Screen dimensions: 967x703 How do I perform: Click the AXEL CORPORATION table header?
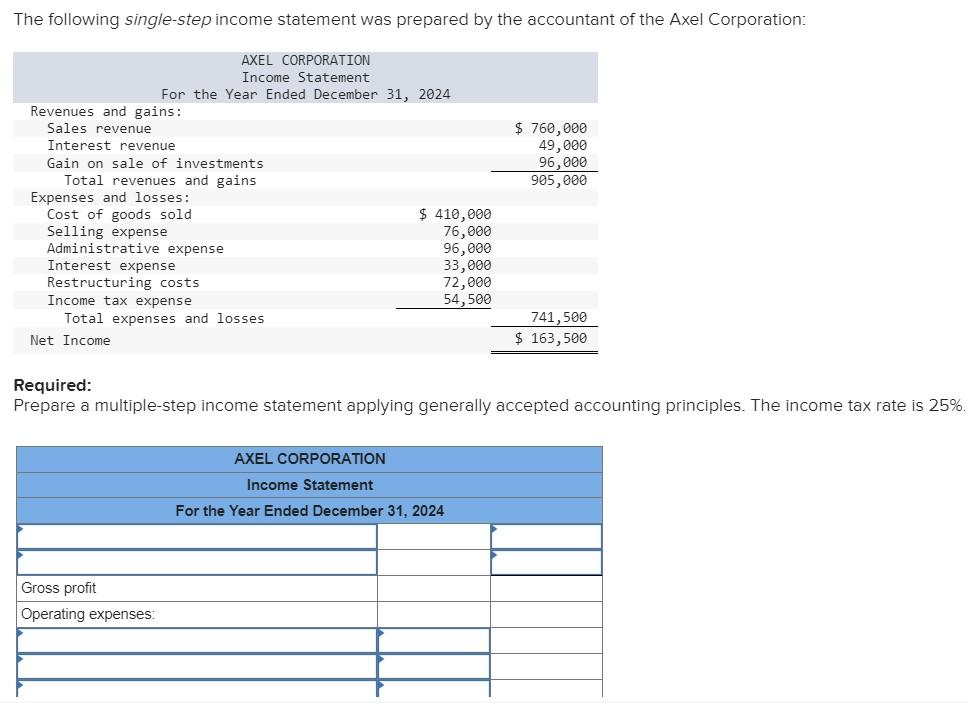pos(310,458)
